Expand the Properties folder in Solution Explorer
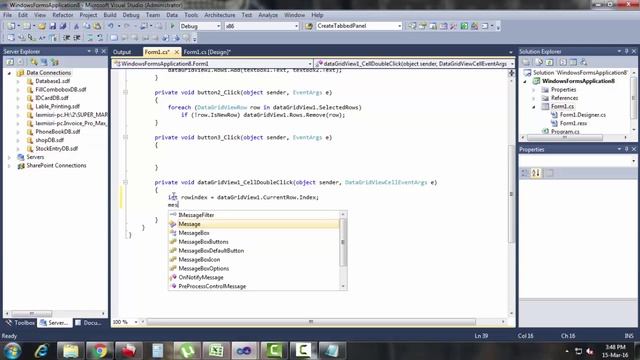Image resolution: width=640 pixels, height=360 pixels. point(534,90)
